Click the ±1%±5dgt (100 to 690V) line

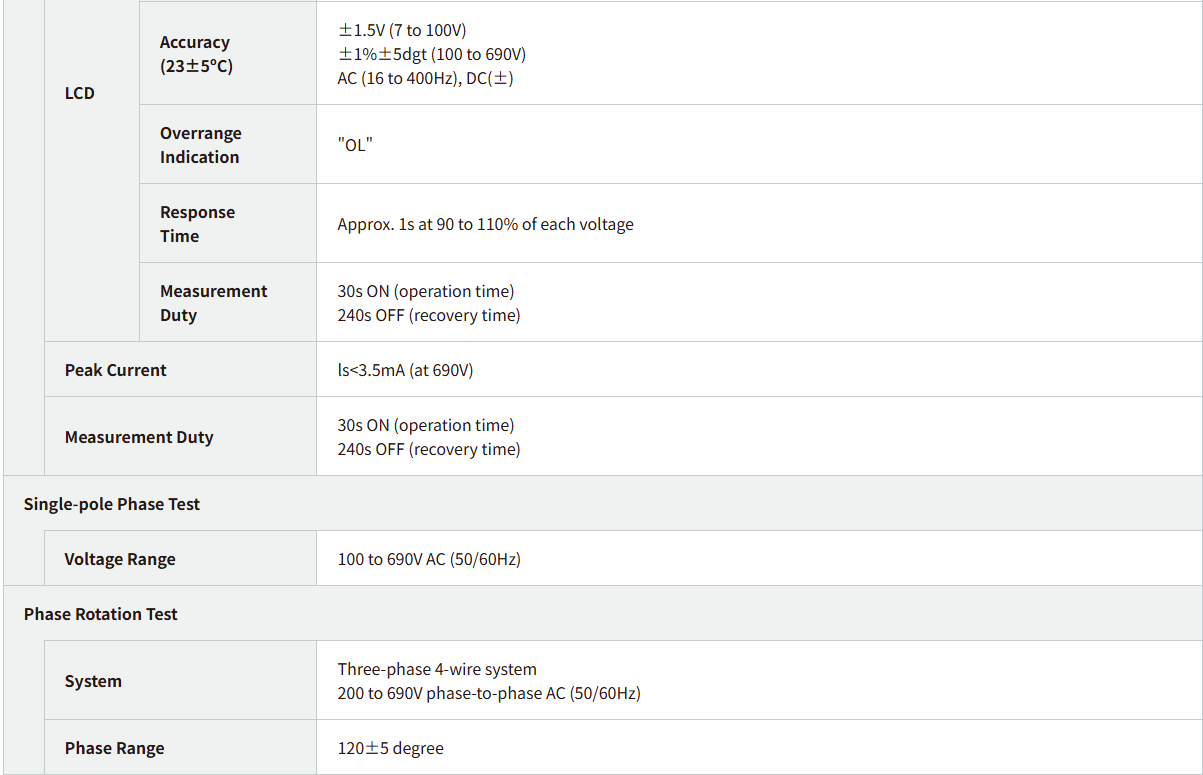[431, 54]
